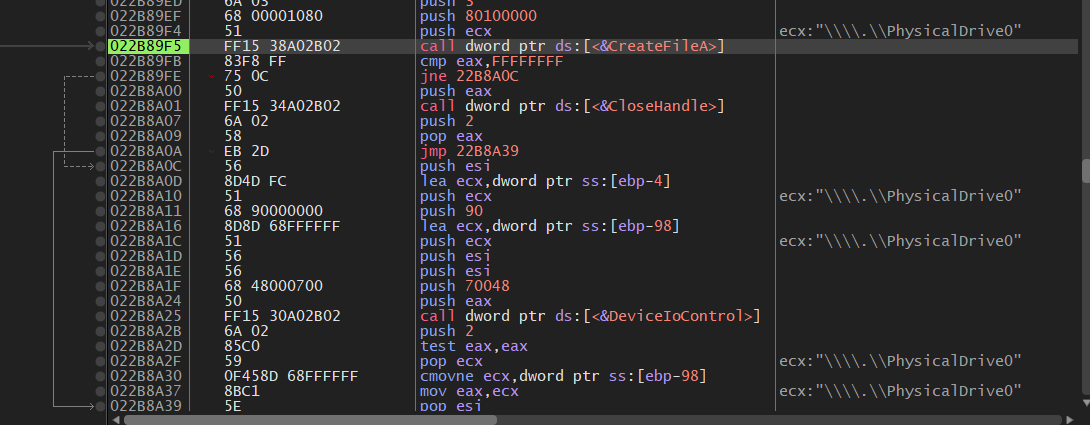Select the cmp eax,FFFFFFFF line
This screenshot has width=1090, height=425.
coord(491,61)
